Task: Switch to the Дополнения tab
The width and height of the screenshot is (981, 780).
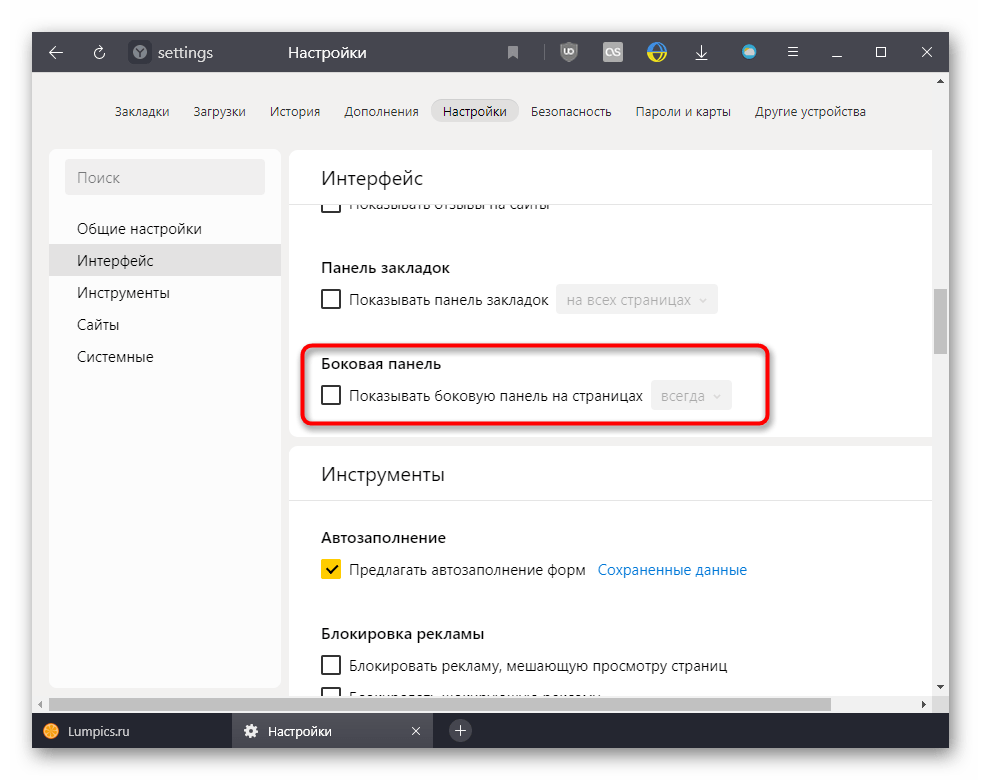Action: [381, 111]
